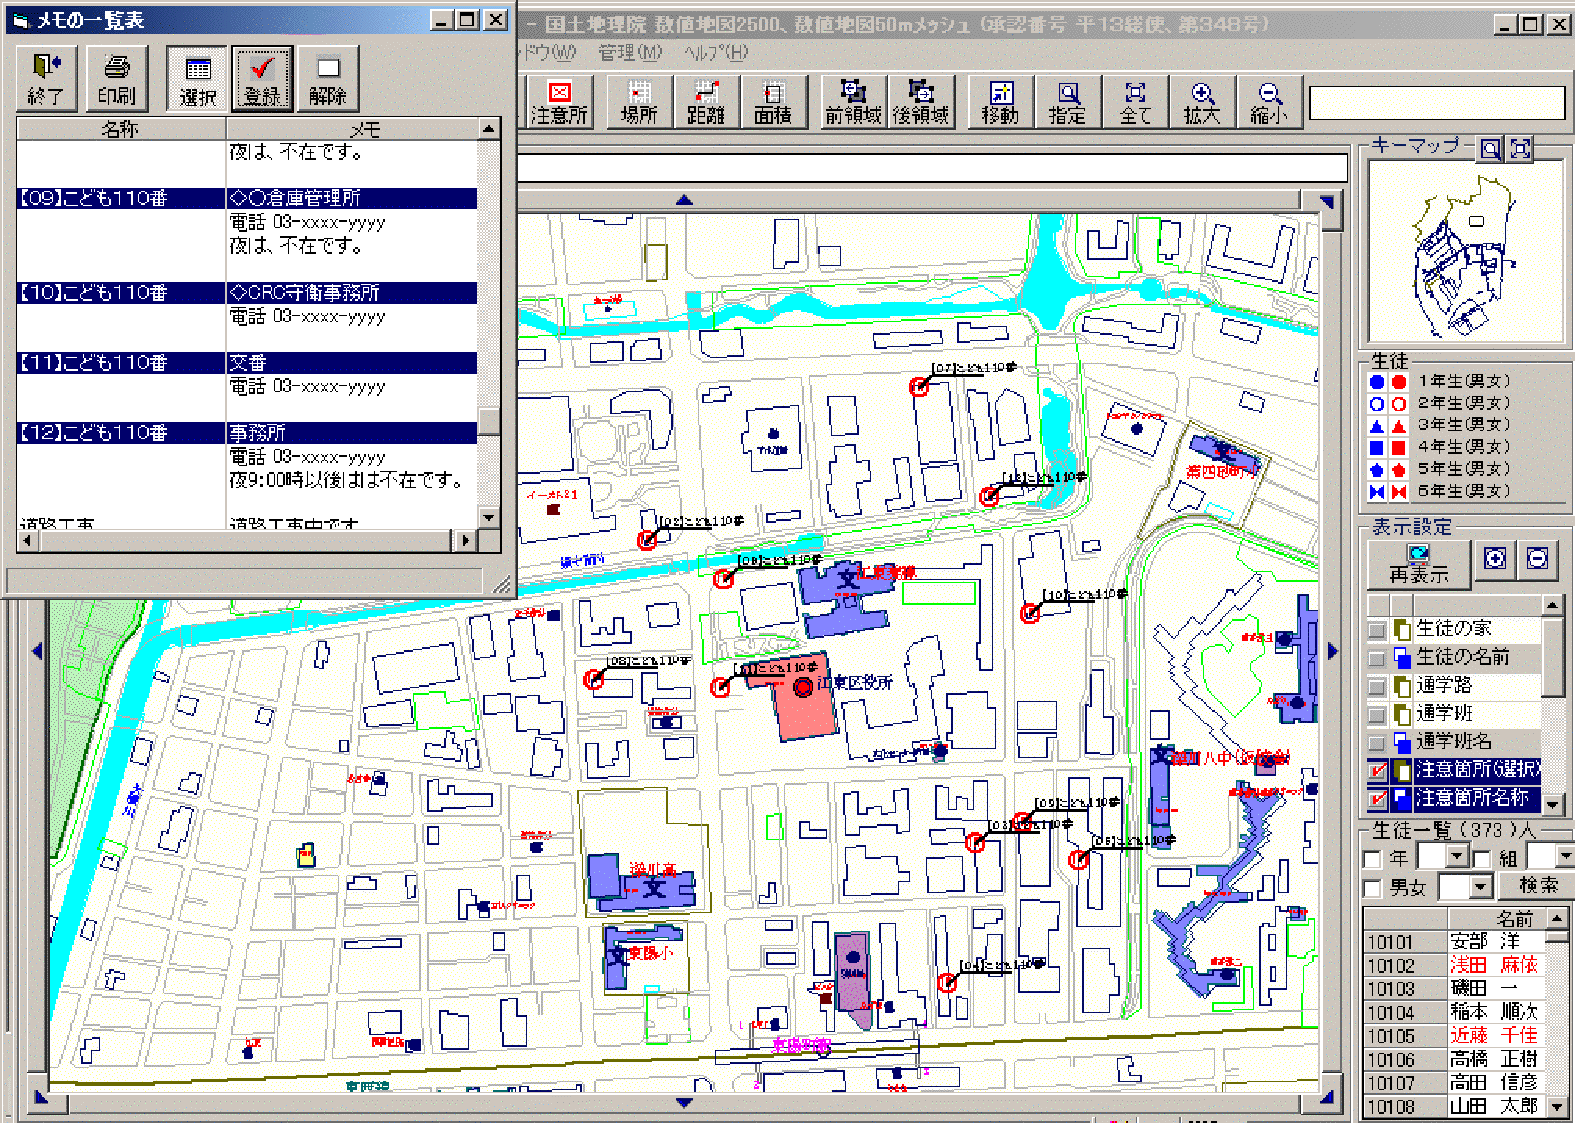This screenshot has width=1575, height=1125.
Task: Click key map magnifier icon
Action: pos(1490,149)
